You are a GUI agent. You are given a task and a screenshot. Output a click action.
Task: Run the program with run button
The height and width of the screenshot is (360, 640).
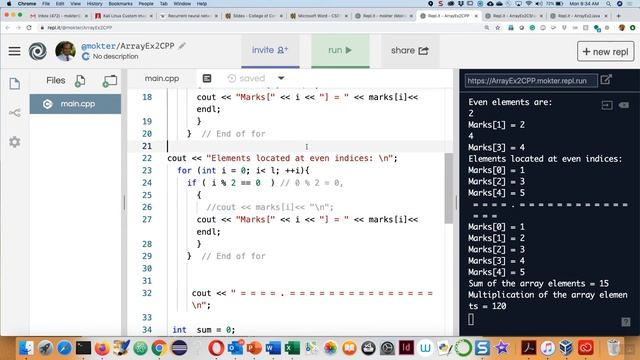pos(340,51)
